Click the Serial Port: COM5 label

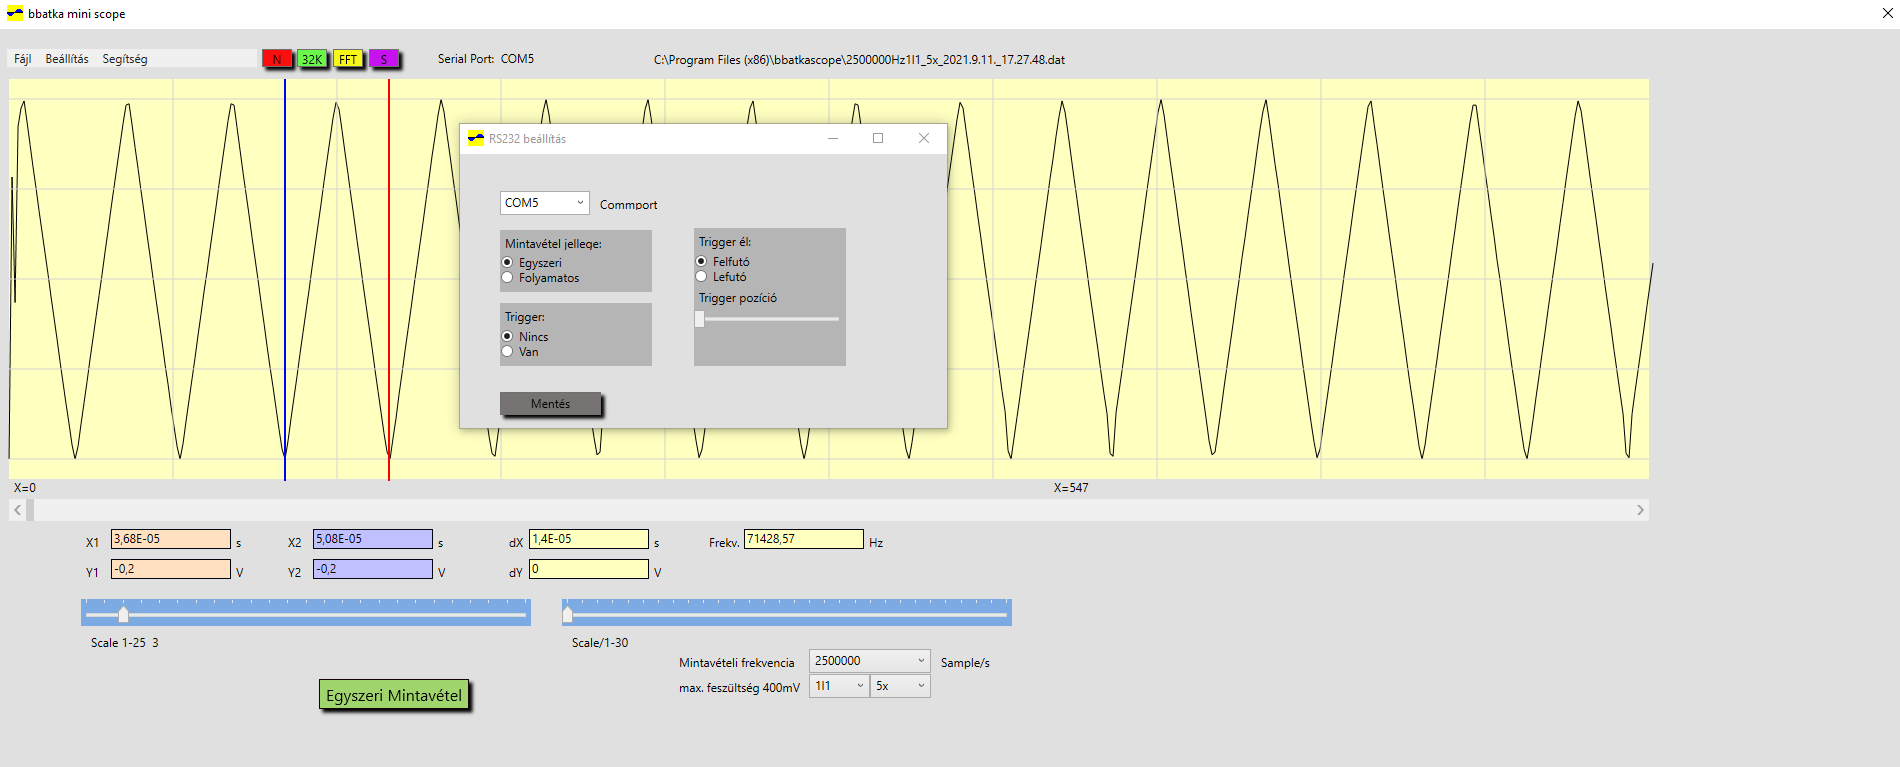(x=486, y=59)
